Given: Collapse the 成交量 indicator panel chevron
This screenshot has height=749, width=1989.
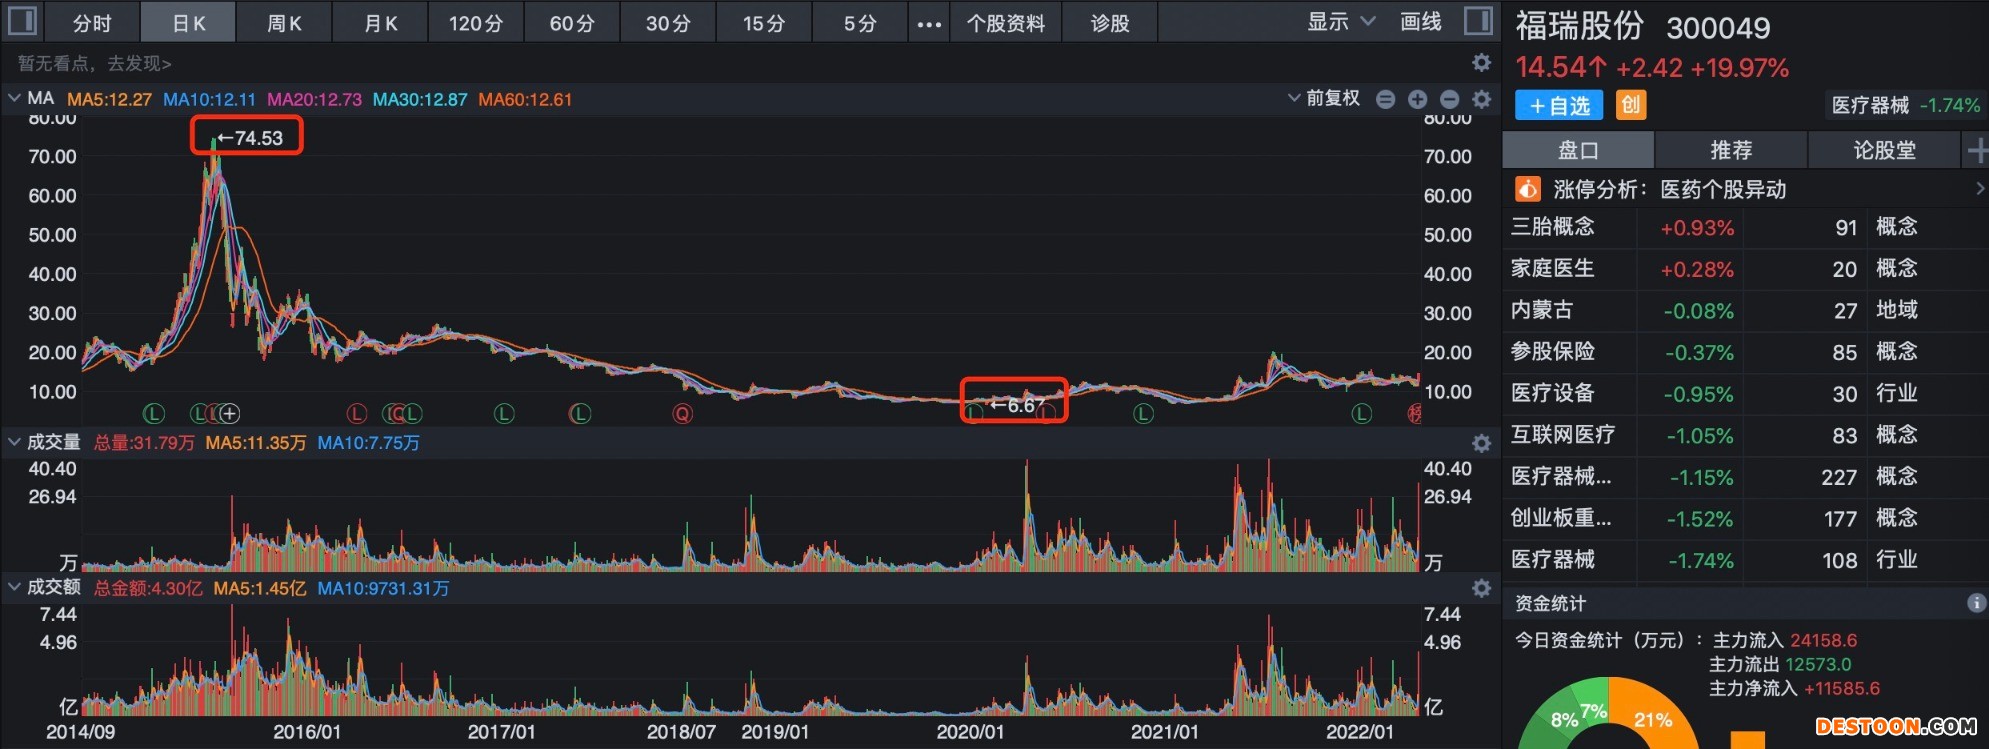Looking at the screenshot, I should (x=14, y=442).
